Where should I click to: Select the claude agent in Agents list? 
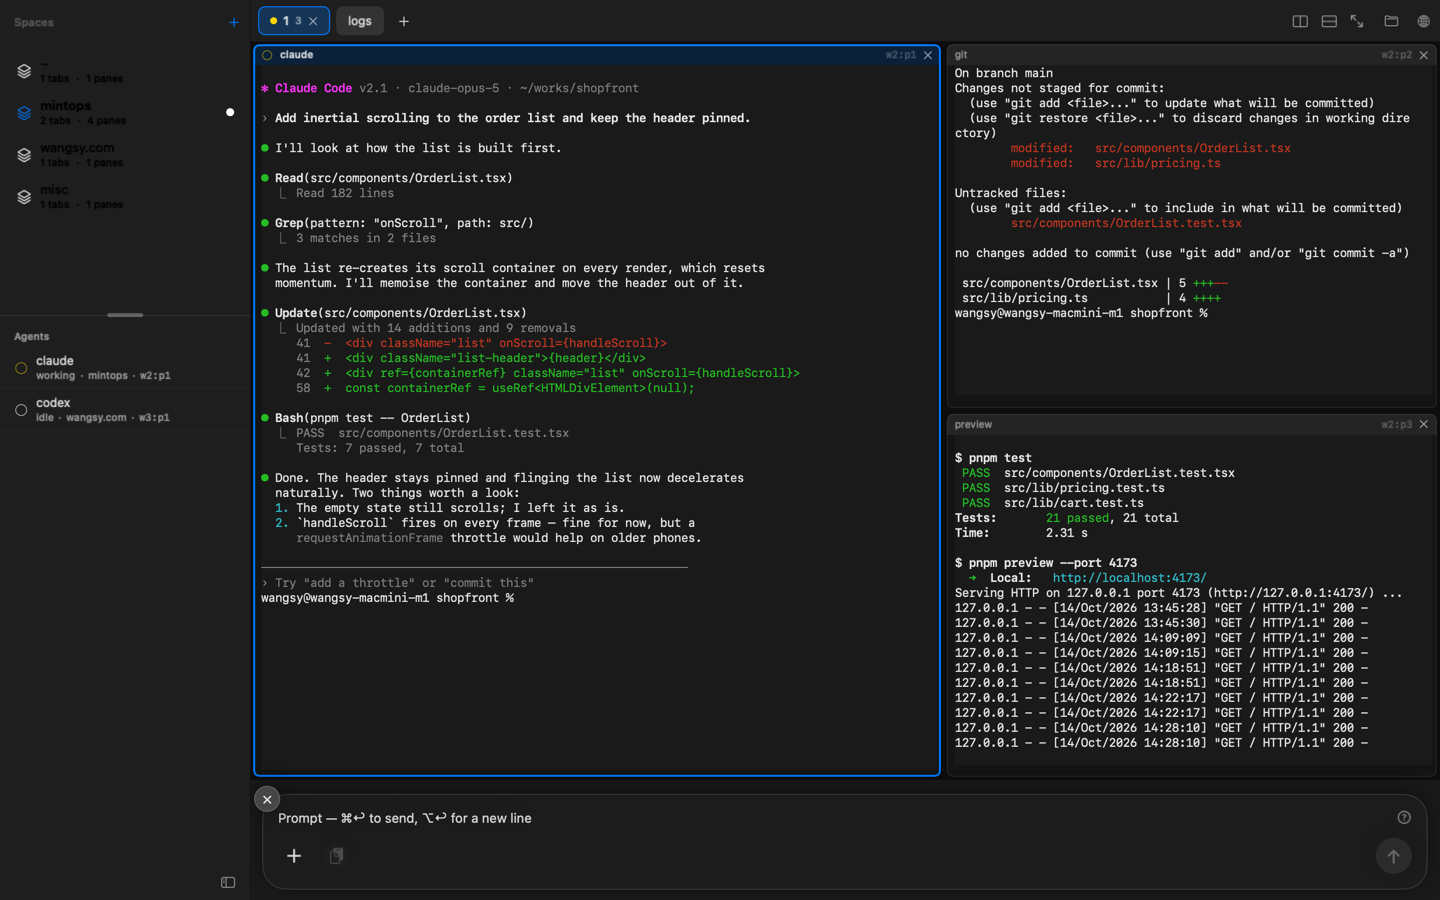pos(124,368)
